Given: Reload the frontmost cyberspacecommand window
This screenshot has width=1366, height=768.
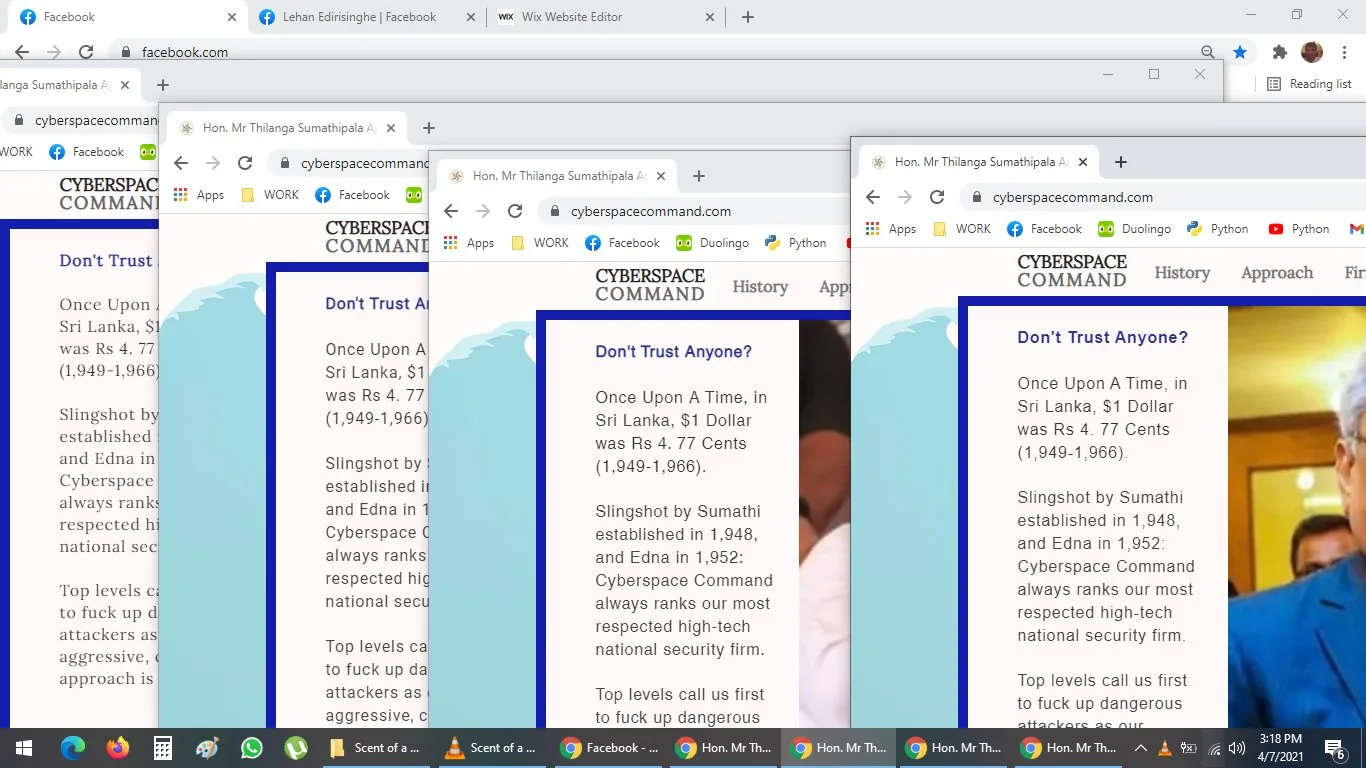Looking at the screenshot, I should [937, 197].
